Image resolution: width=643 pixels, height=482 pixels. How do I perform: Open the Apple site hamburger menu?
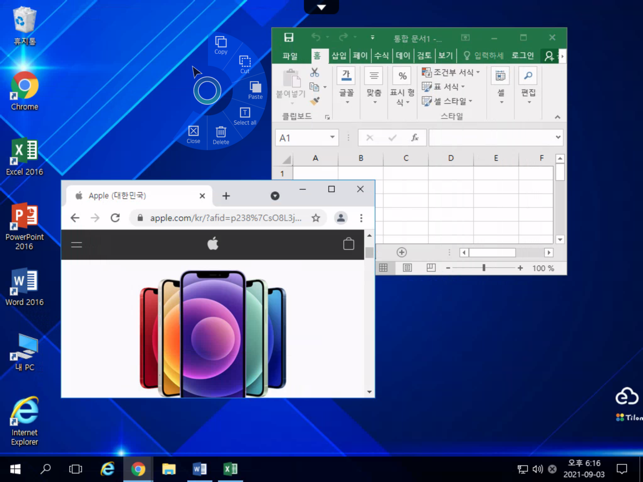[x=76, y=245]
